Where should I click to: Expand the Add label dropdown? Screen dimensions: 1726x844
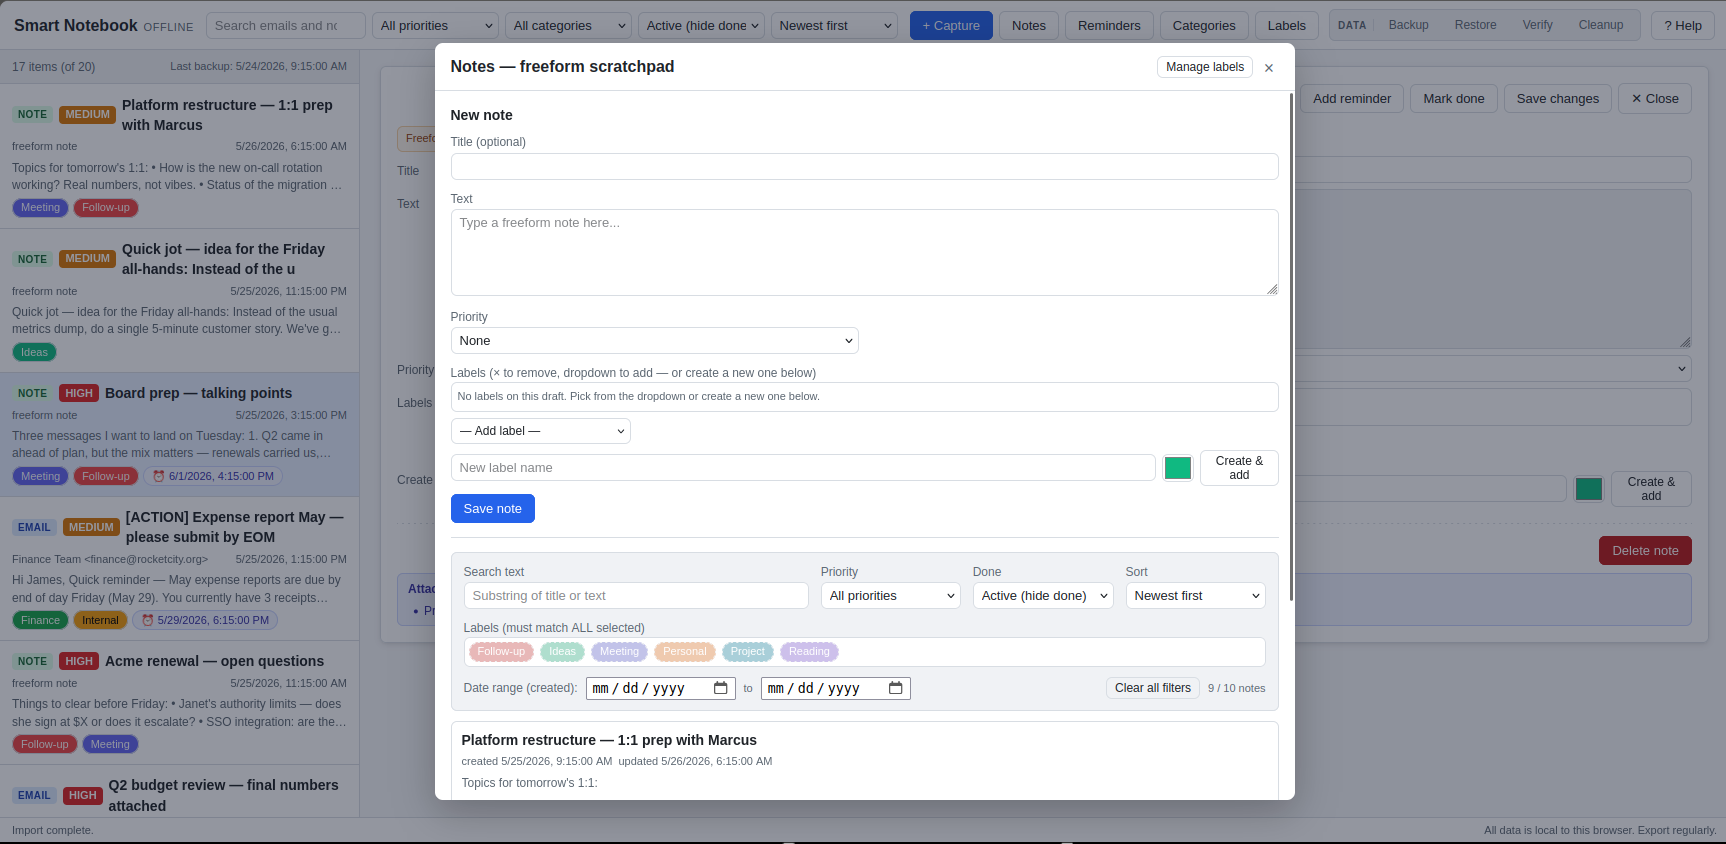tap(540, 431)
